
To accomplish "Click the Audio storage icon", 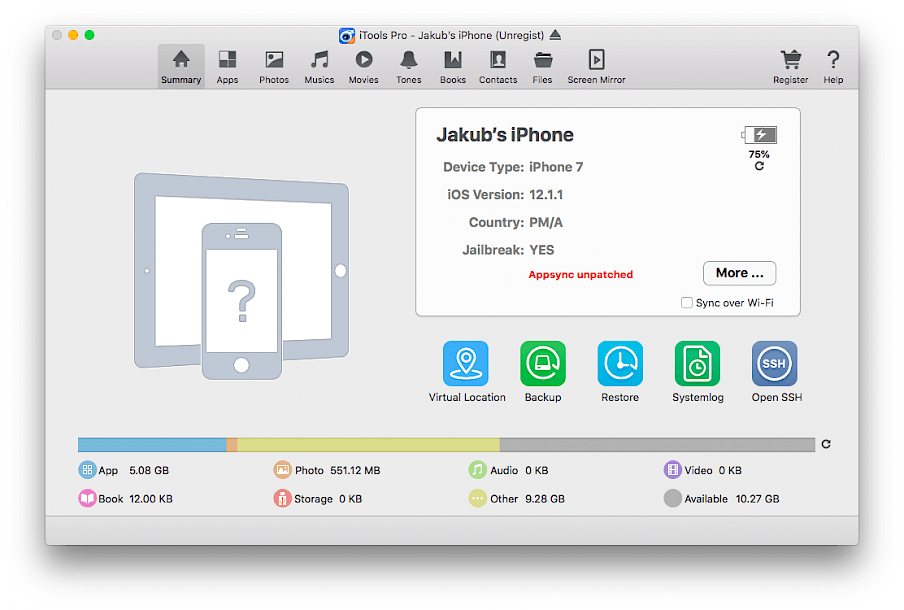I will pyautogui.click(x=477, y=470).
